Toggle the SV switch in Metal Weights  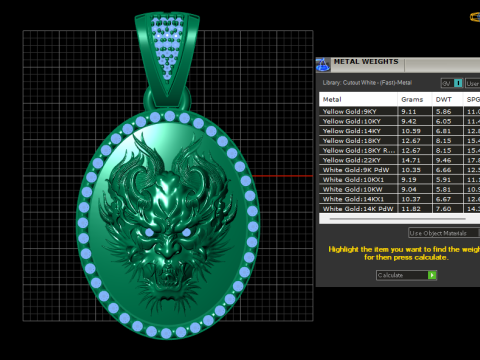452,83
